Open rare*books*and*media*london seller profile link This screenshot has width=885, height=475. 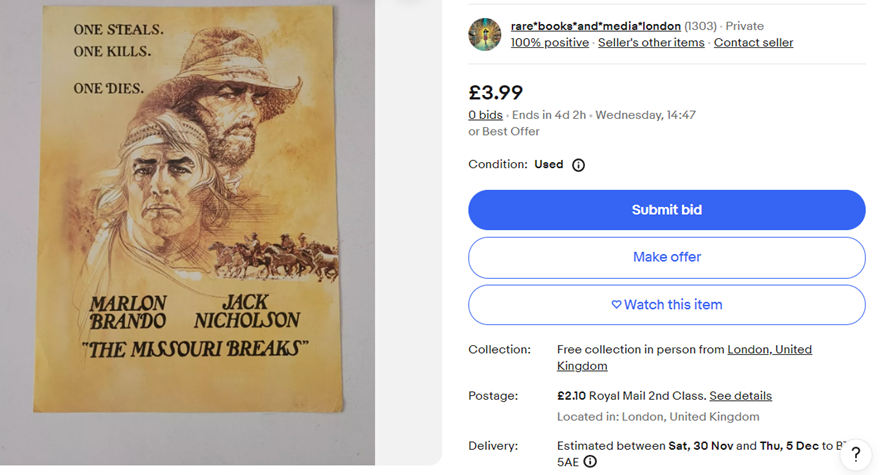pyautogui.click(x=595, y=26)
